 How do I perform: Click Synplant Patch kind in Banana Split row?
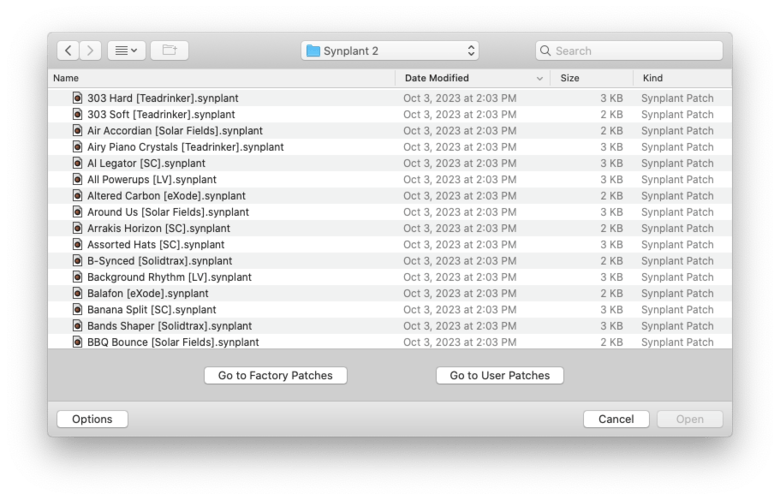pos(677,309)
